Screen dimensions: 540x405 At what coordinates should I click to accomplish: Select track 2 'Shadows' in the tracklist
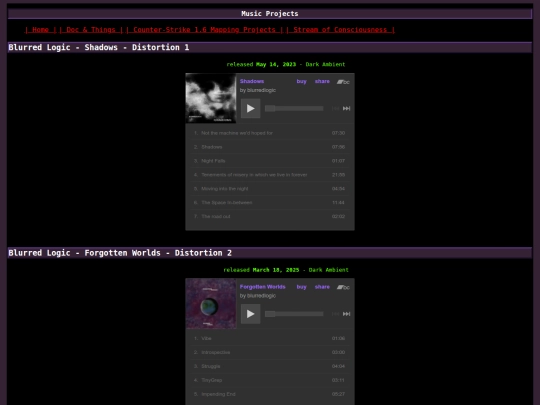270,147
